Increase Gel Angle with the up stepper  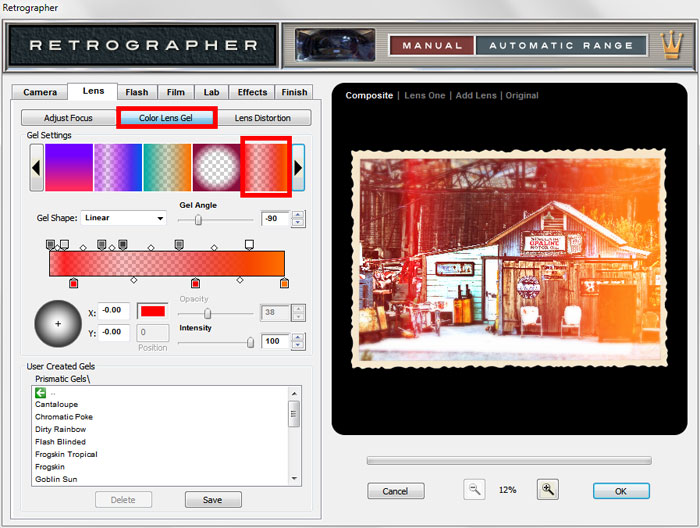tap(298, 215)
